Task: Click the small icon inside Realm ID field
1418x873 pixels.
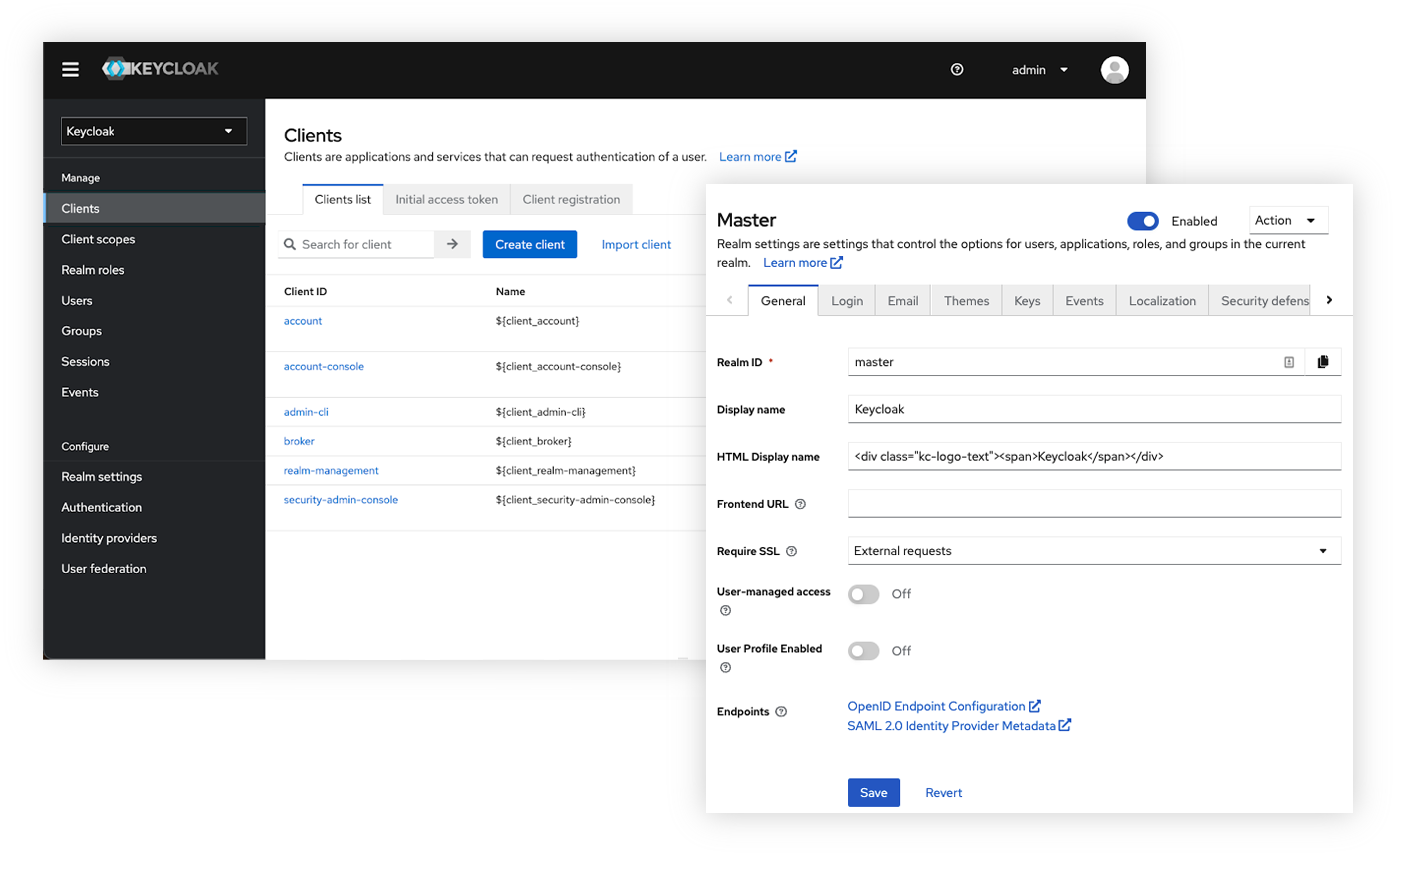Action: pos(1289,362)
